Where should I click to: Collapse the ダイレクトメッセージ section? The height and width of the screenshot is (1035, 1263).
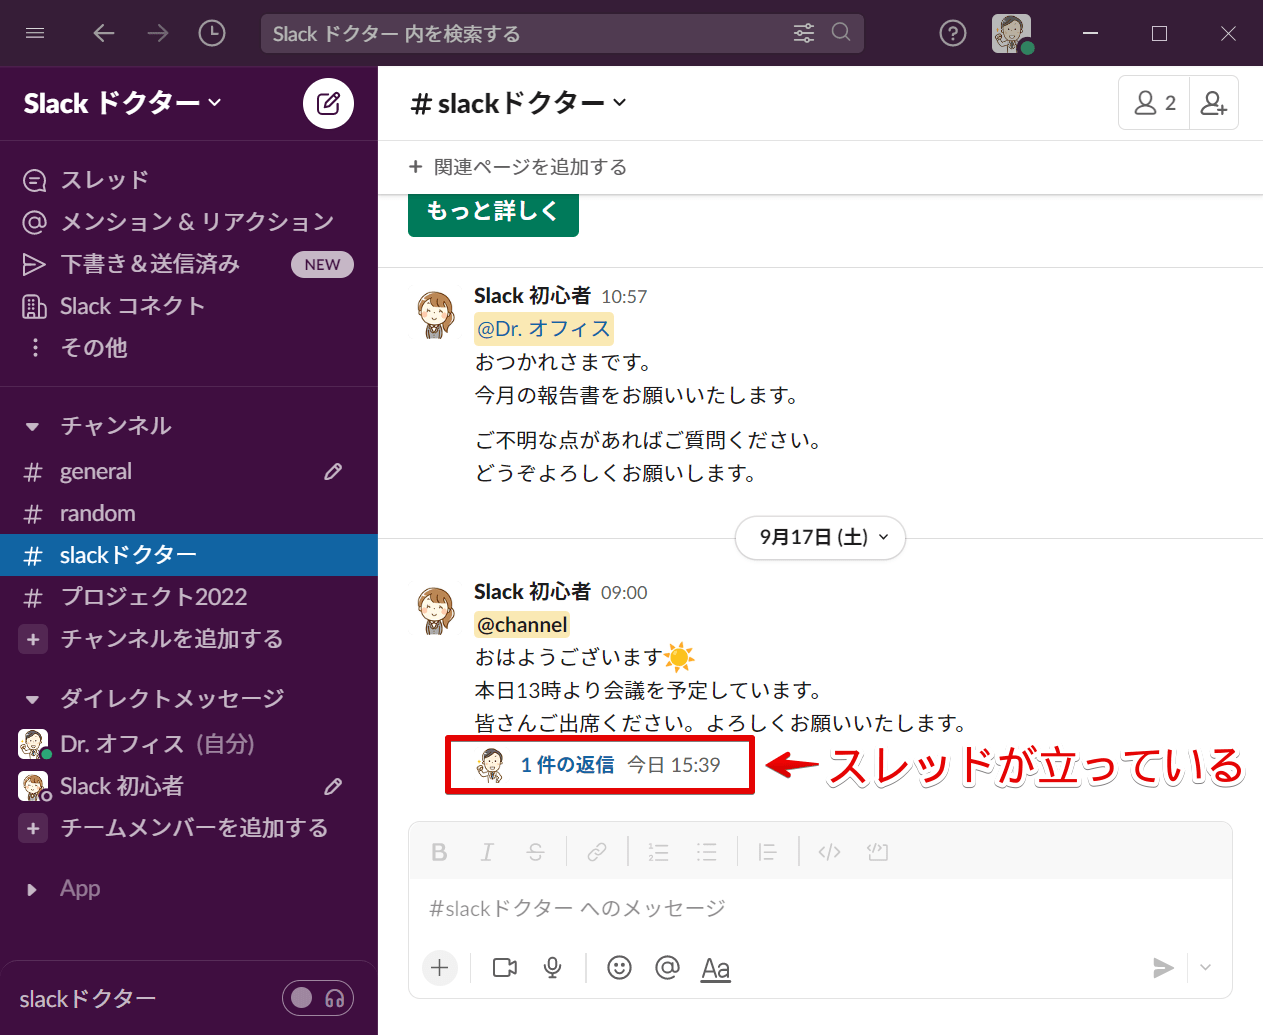(x=32, y=699)
